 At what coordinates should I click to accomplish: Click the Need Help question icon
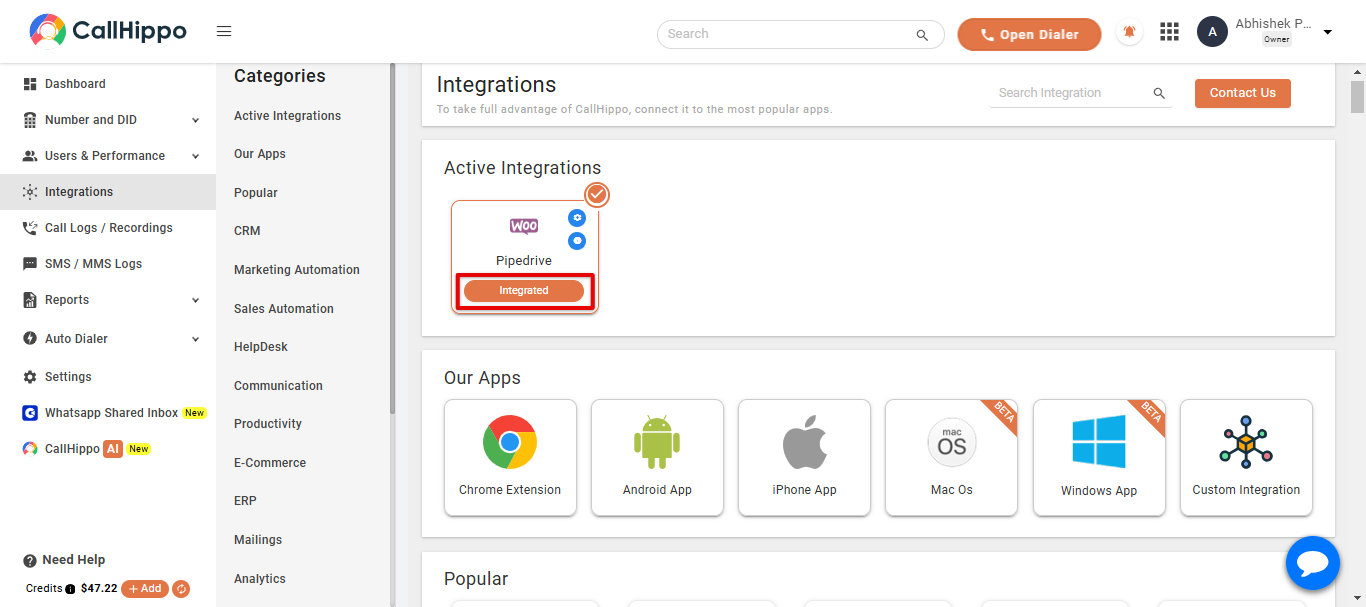tap(30, 560)
